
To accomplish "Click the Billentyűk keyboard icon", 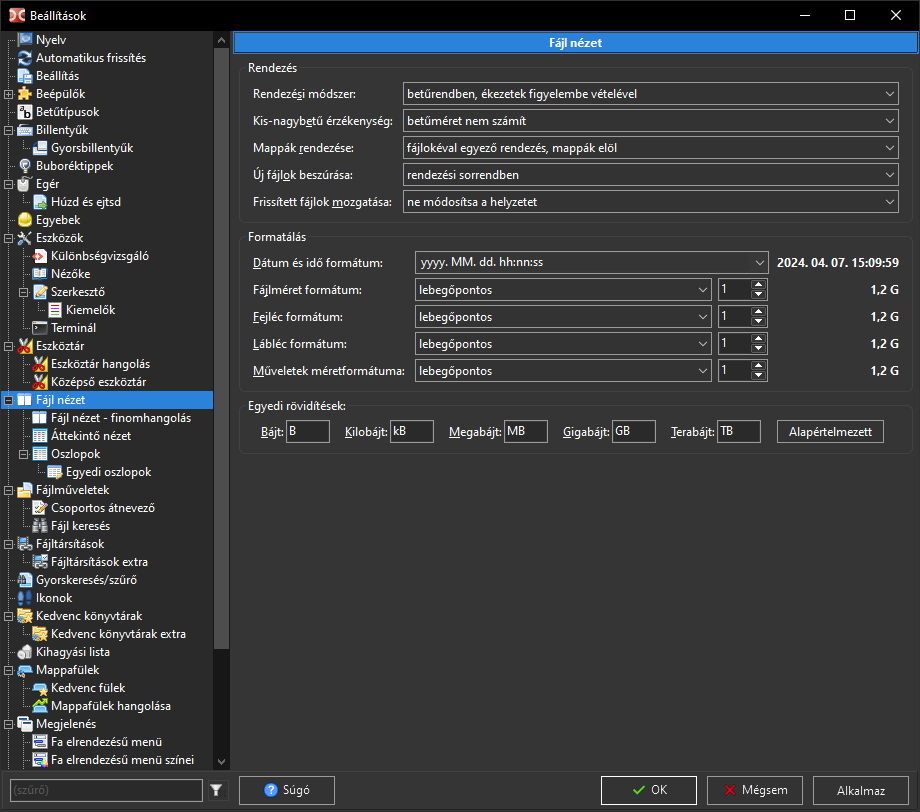I will tap(25, 130).
